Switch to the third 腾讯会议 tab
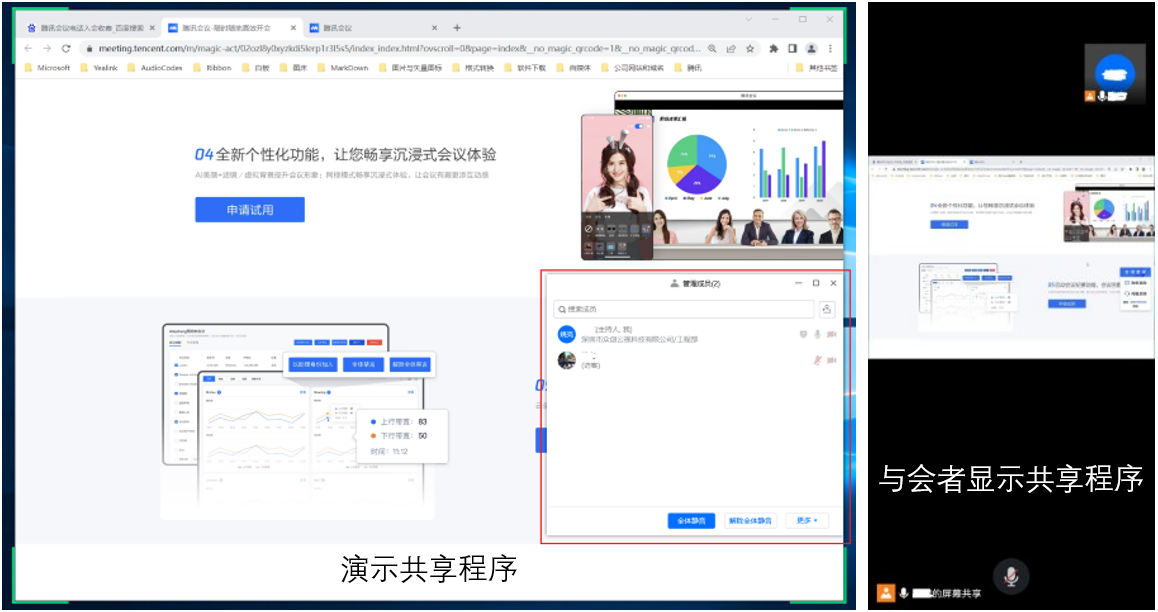Viewport: 1158px width, 612px height. 373,28
